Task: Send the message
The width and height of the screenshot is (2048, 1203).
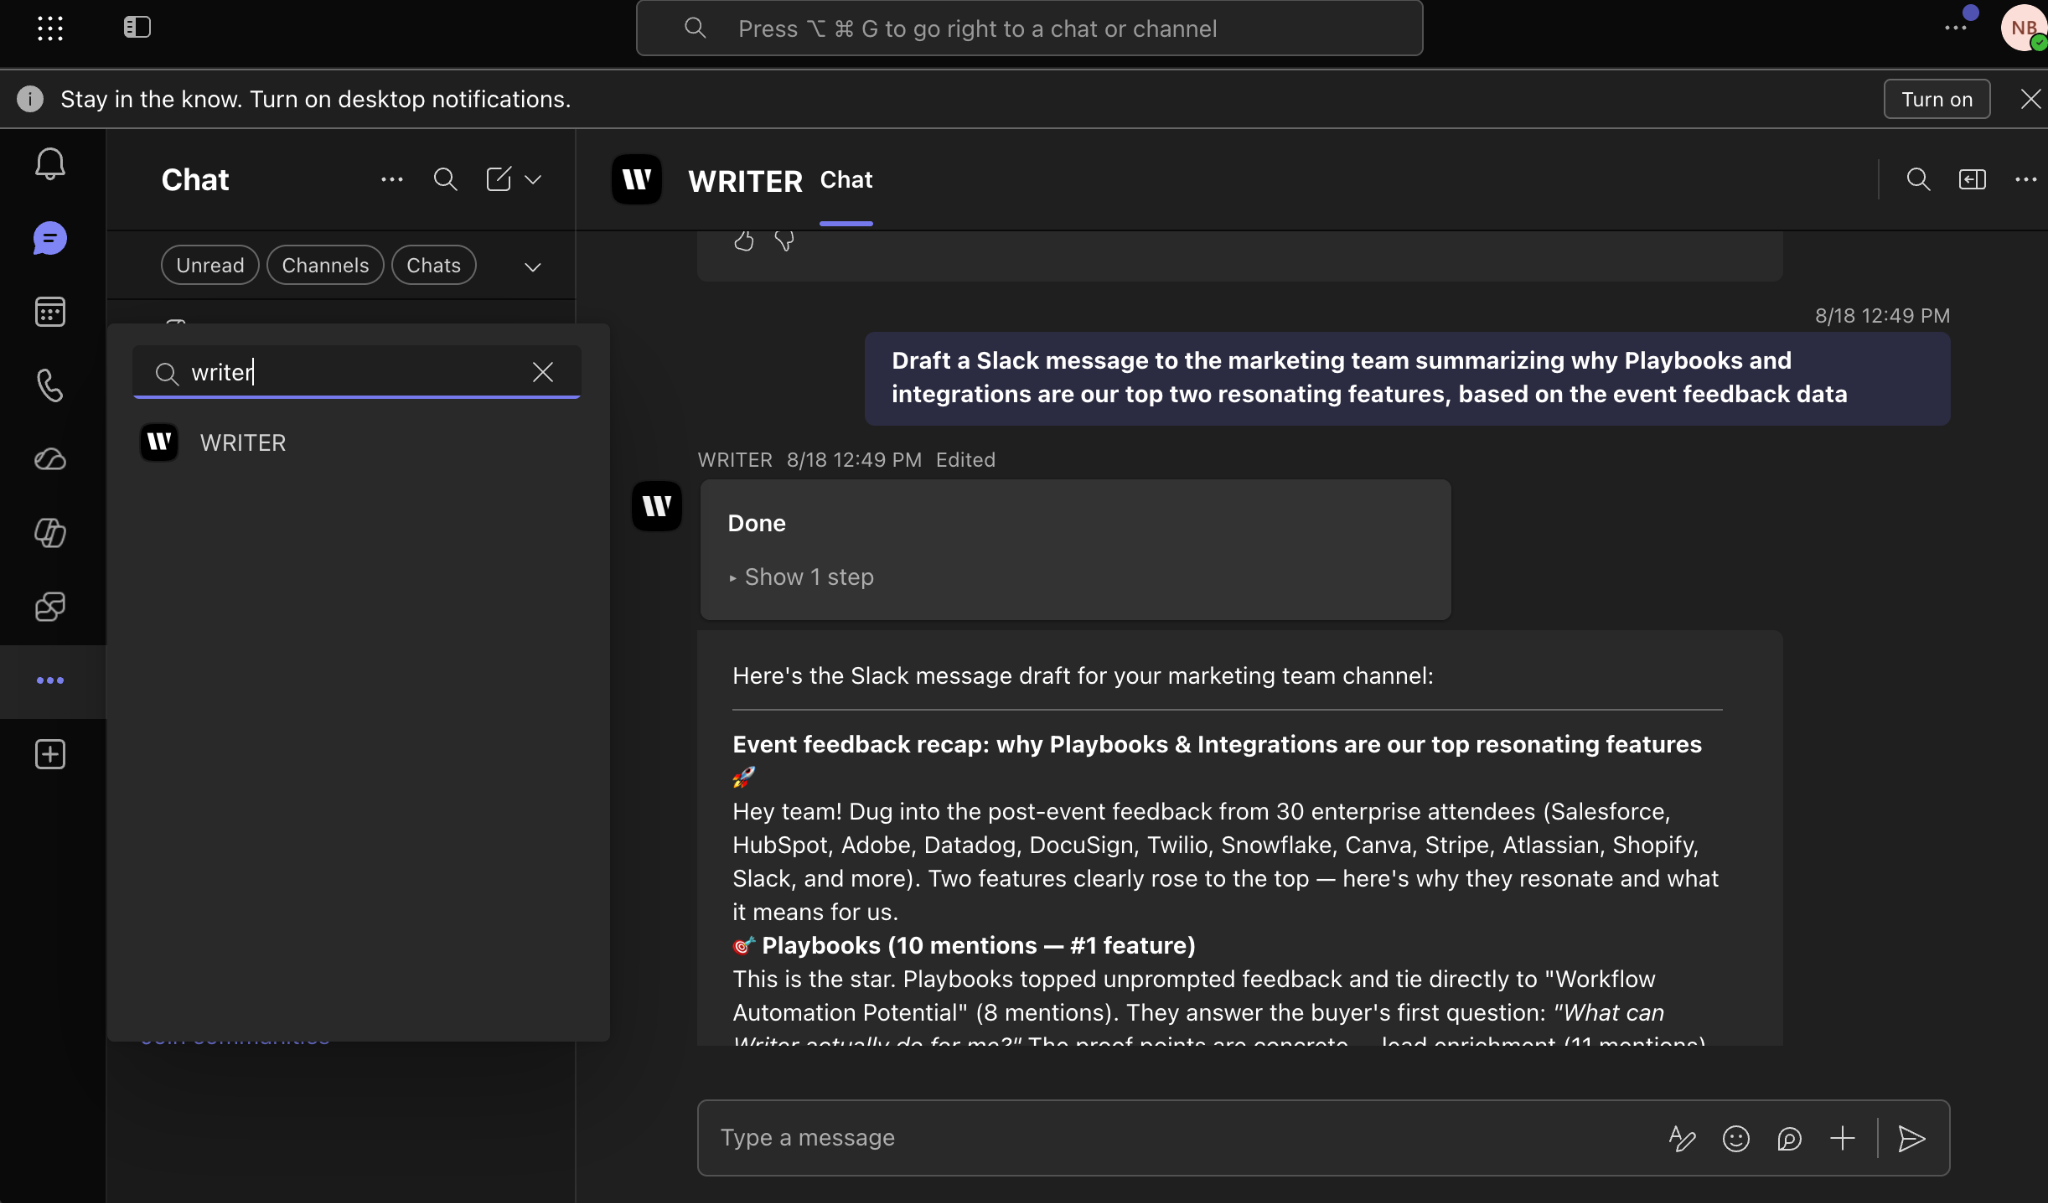Action: click(x=1911, y=1138)
